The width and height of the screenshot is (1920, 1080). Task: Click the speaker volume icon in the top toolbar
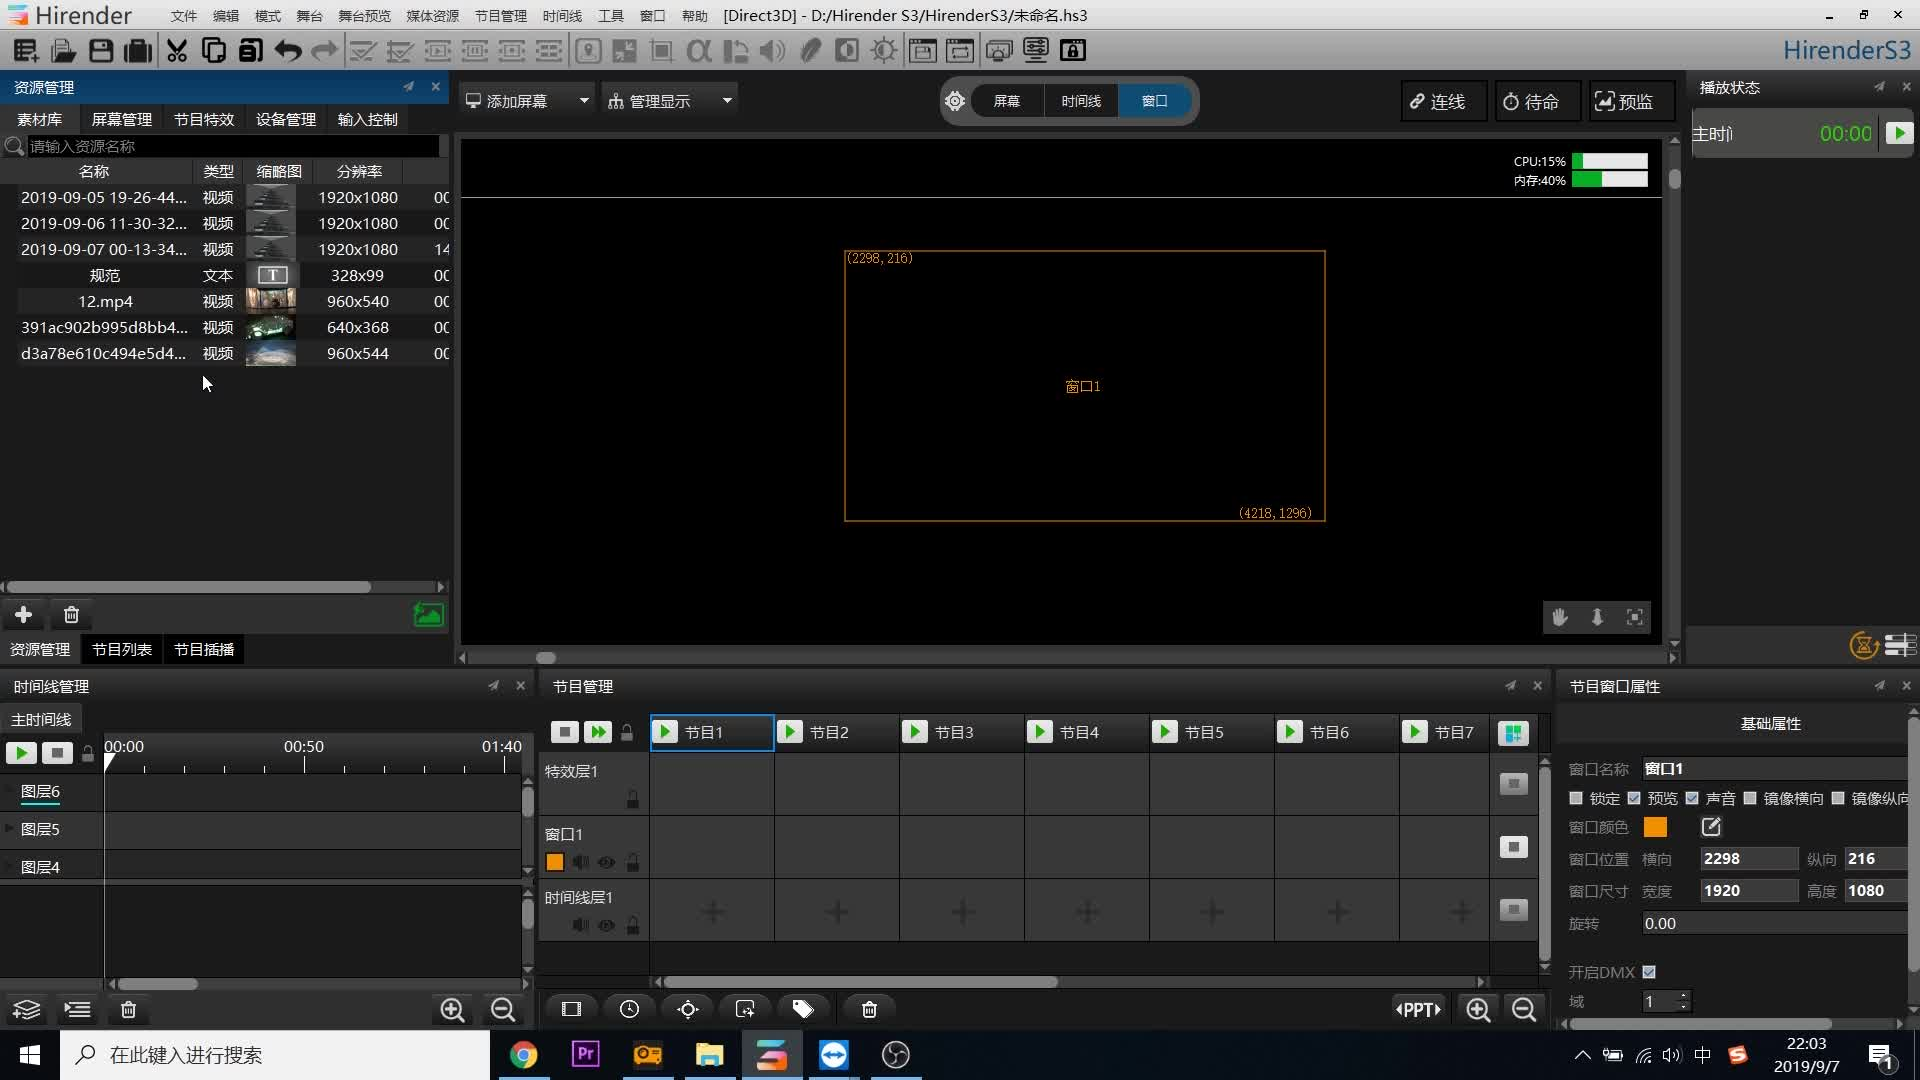(x=772, y=50)
